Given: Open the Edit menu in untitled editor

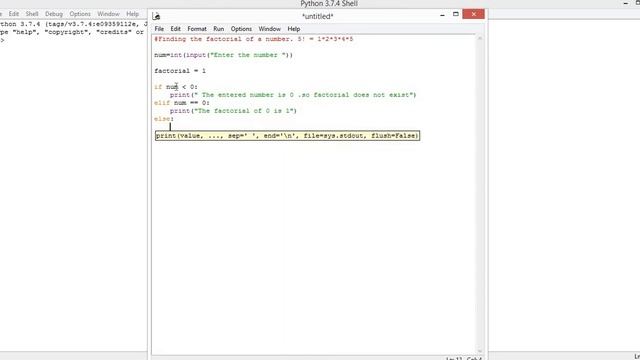Looking at the screenshot, I should coord(176,29).
